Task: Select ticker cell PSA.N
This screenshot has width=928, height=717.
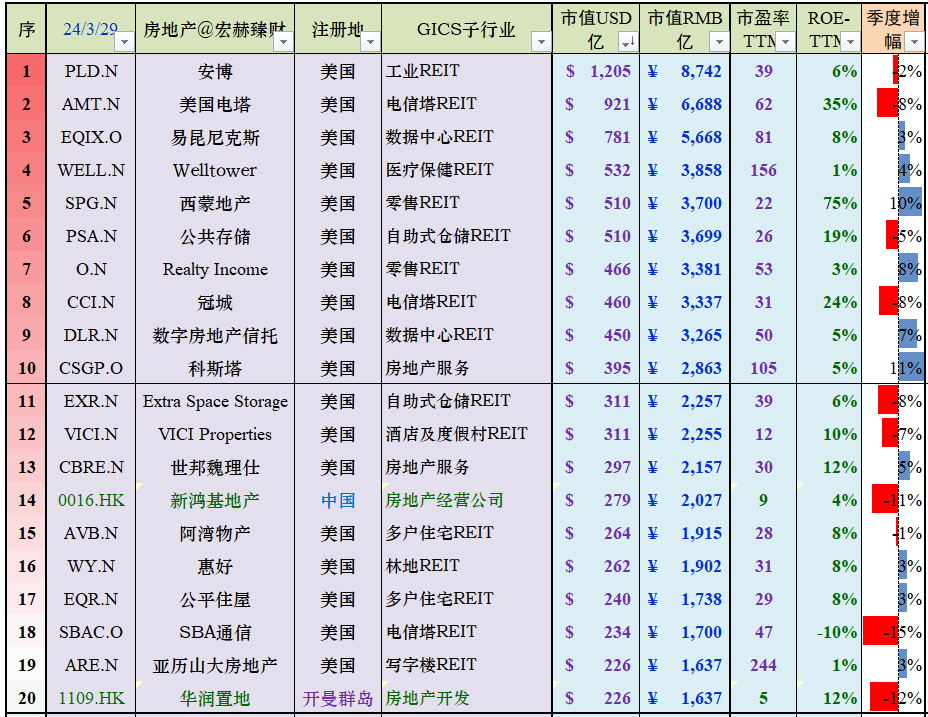Action: point(91,236)
